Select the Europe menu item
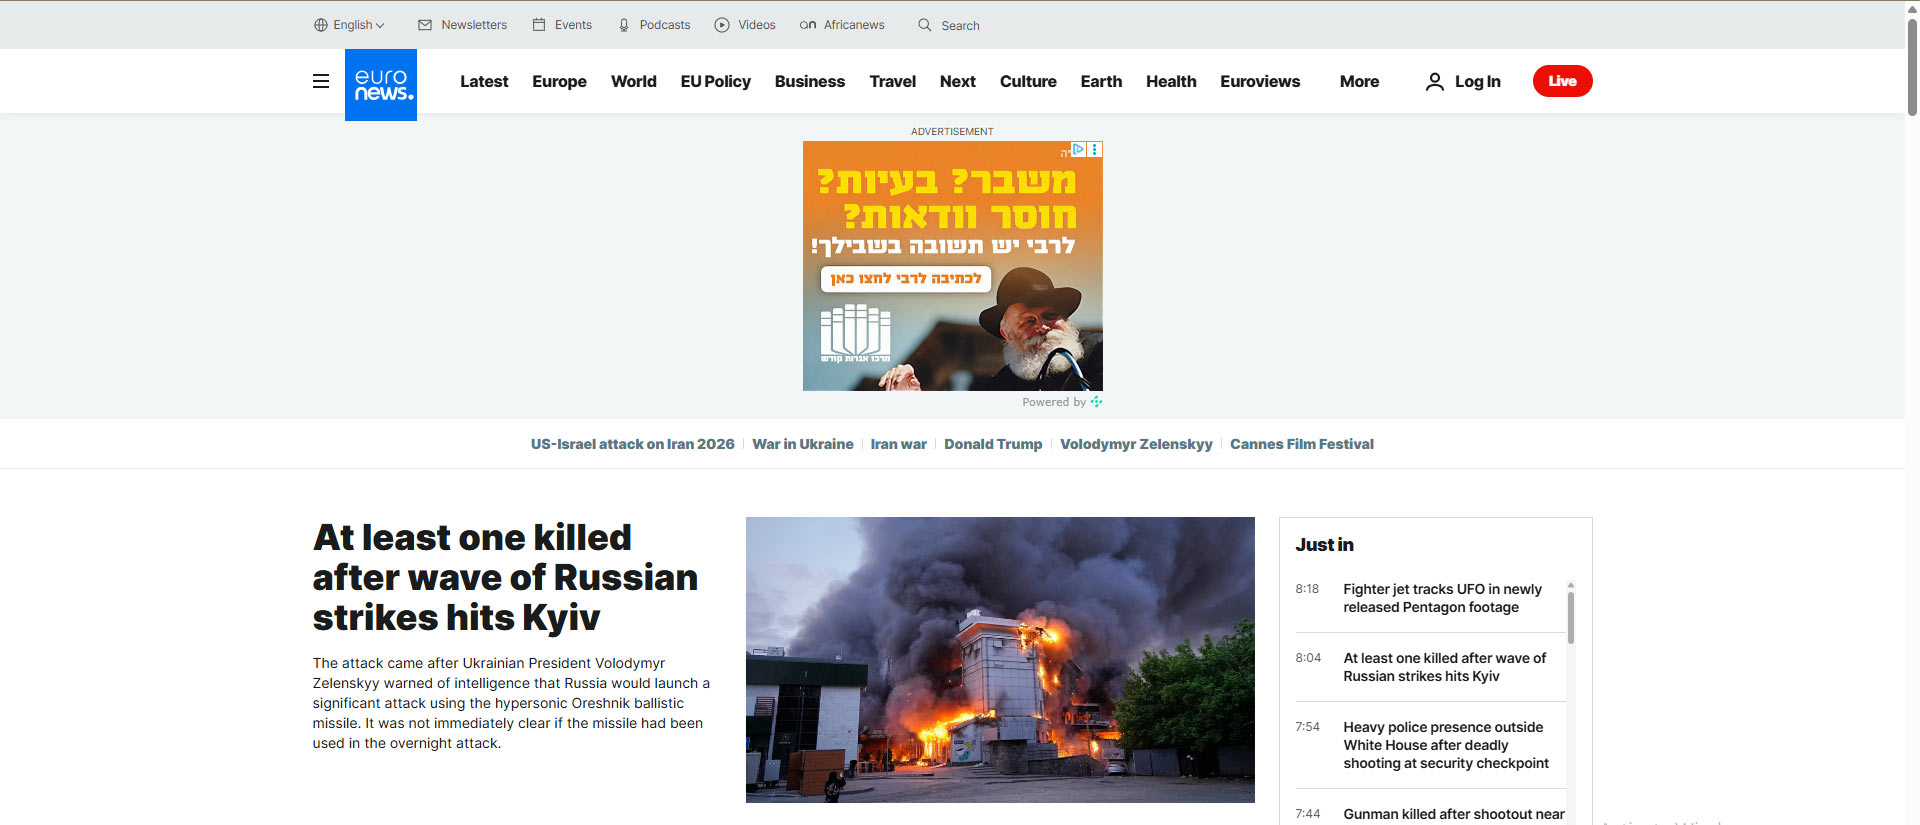Viewport: 1920px width, 825px height. (x=559, y=81)
